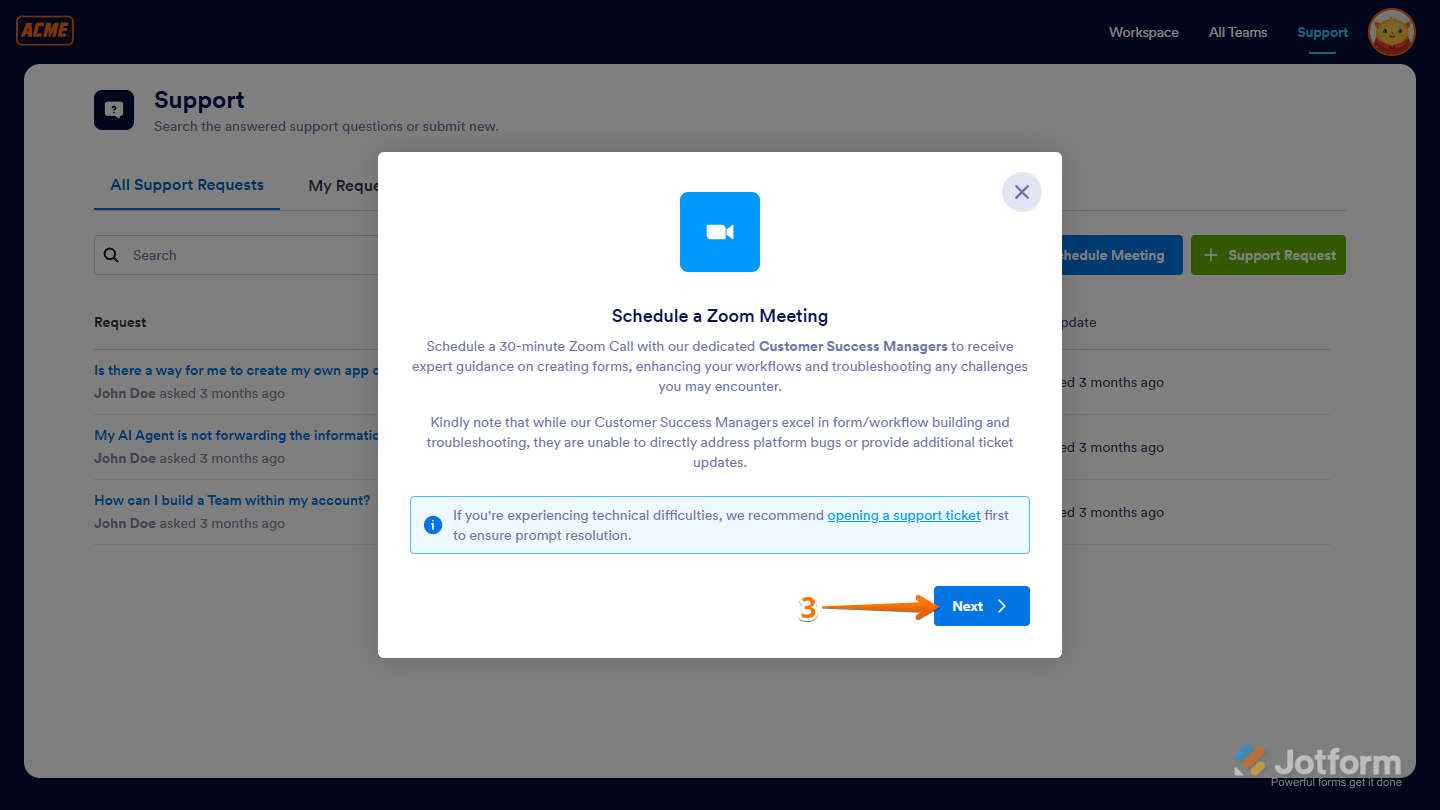Open the opening a support ticket link
The image size is (1440, 810).
(x=903, y=515)
